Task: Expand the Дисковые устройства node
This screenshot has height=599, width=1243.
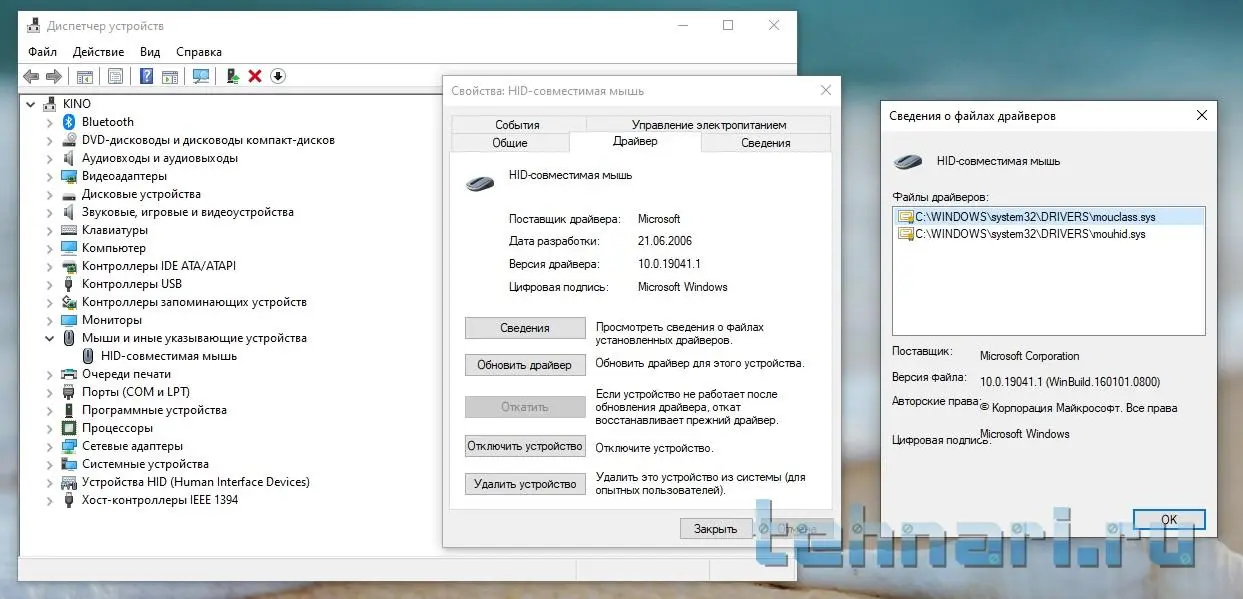Action: tap(50, 194)
